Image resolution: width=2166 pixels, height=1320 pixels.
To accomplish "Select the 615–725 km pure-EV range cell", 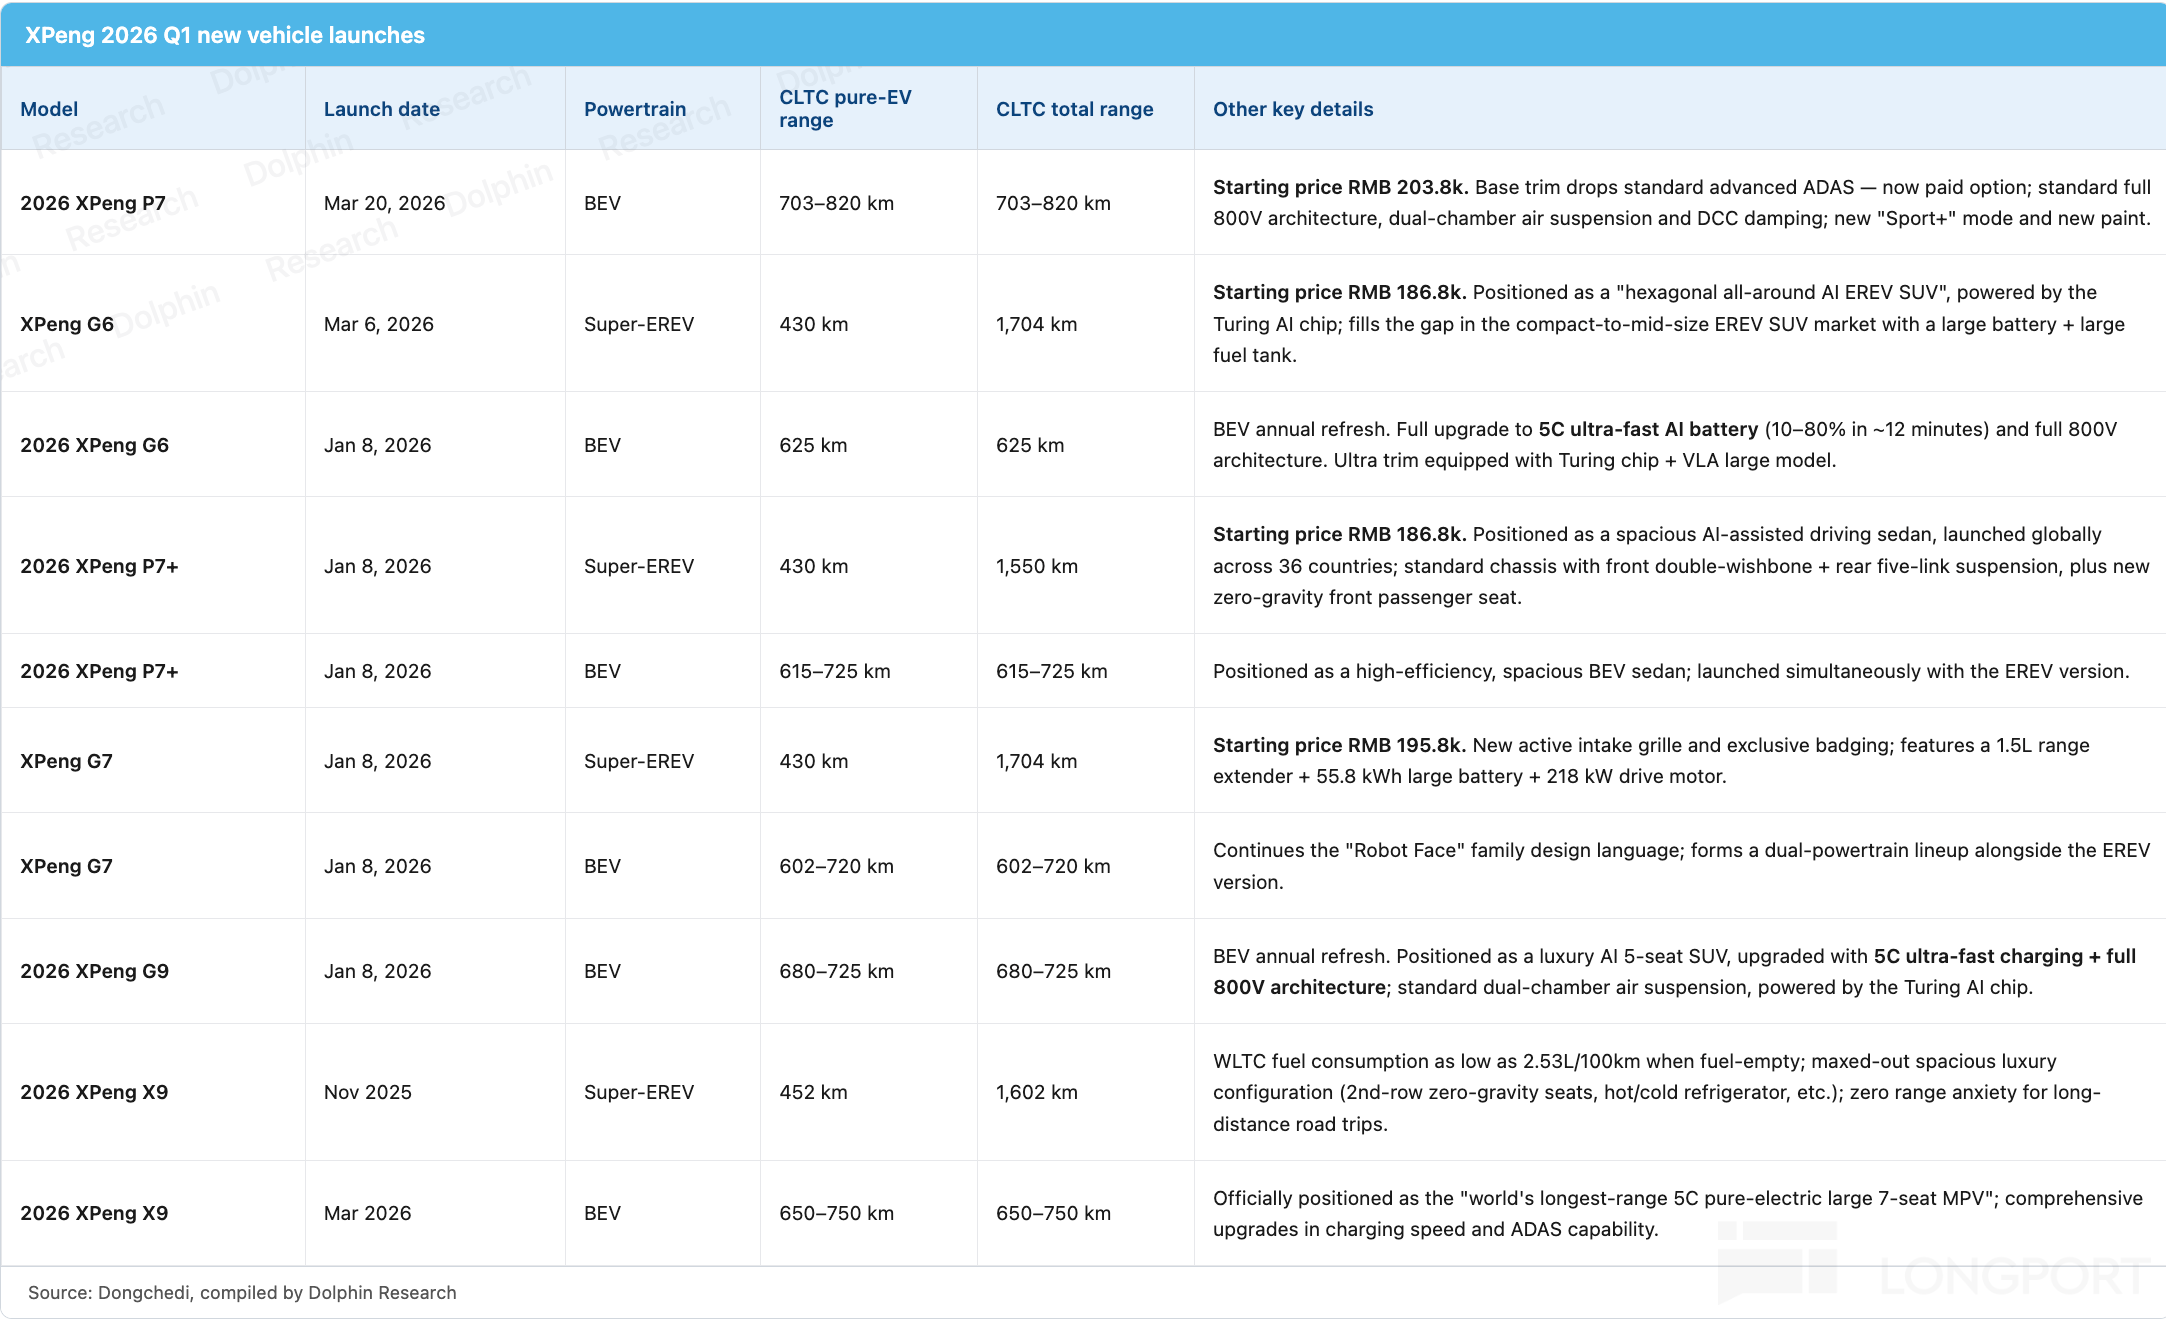I will point(835,671).
